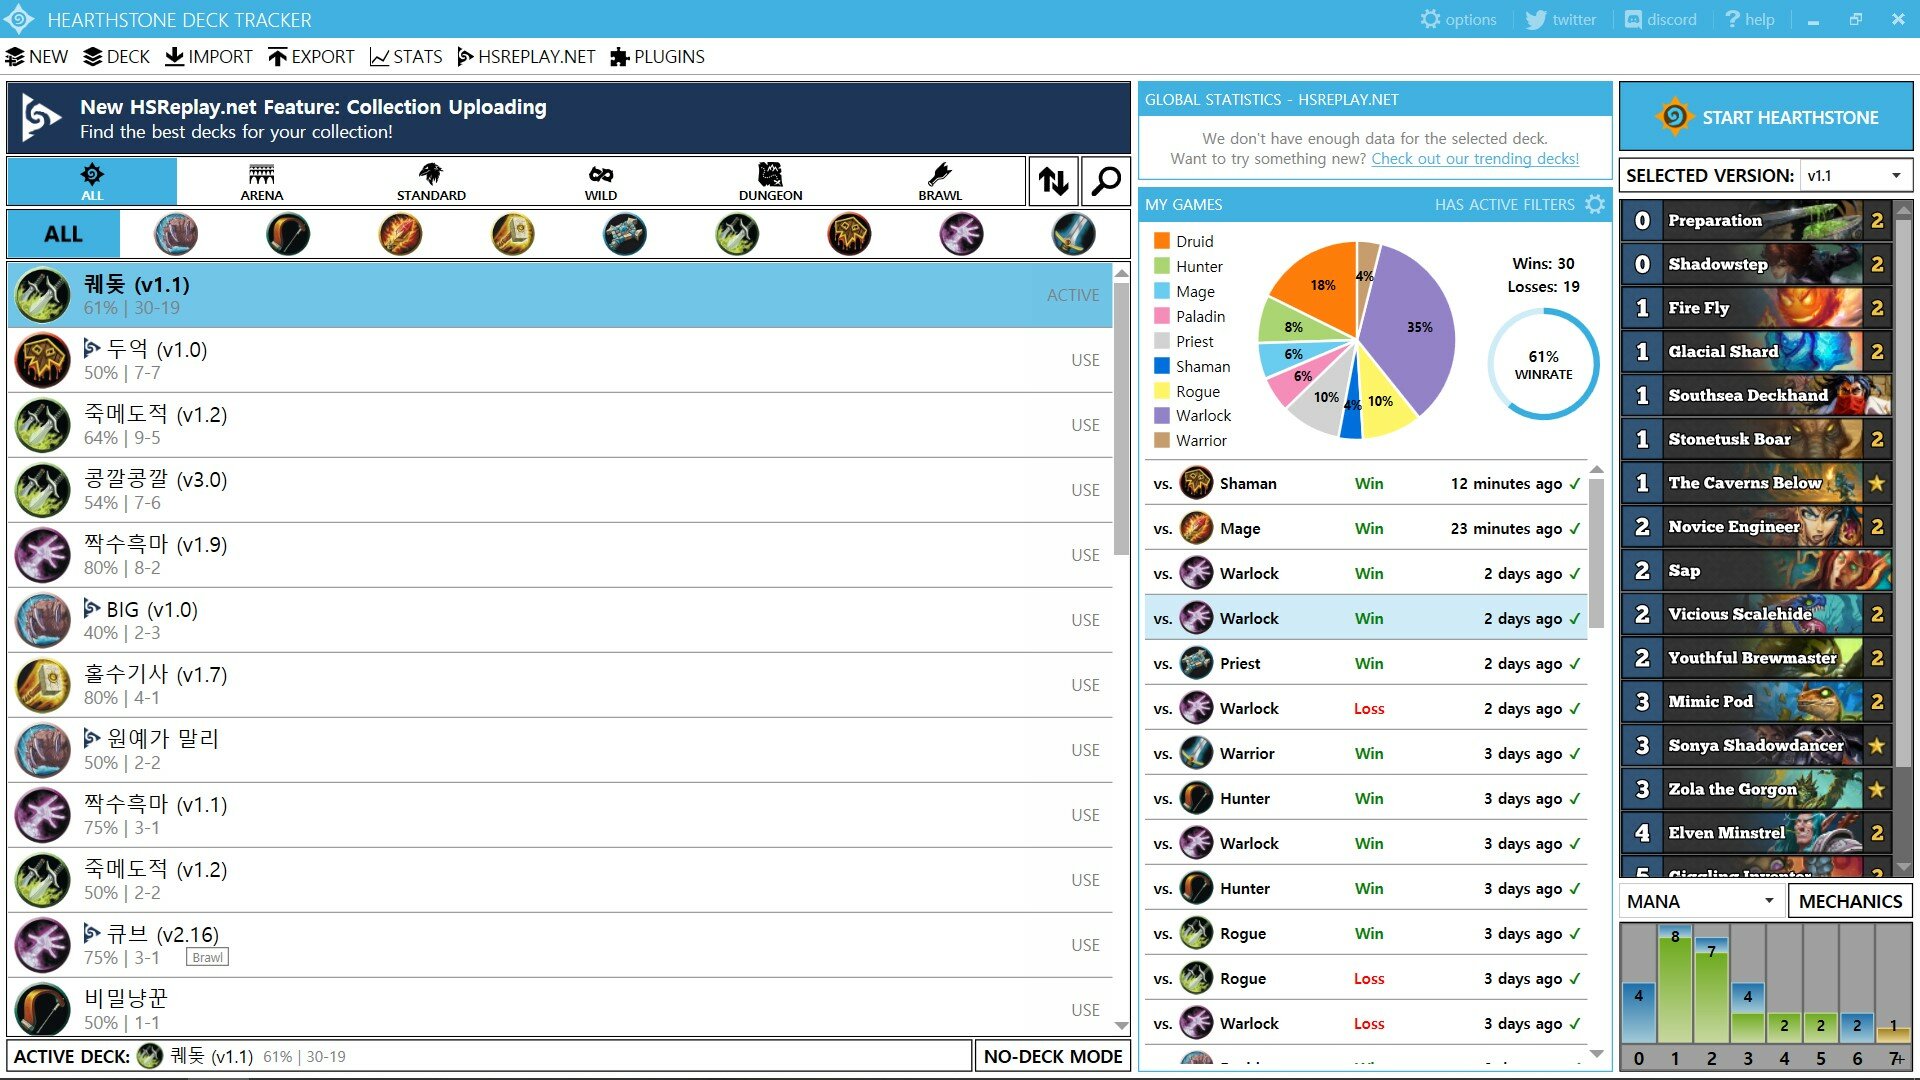Open the NEW deck menu
Viewport: 1920px width, 1080px height.
click(x=37, y=57)
